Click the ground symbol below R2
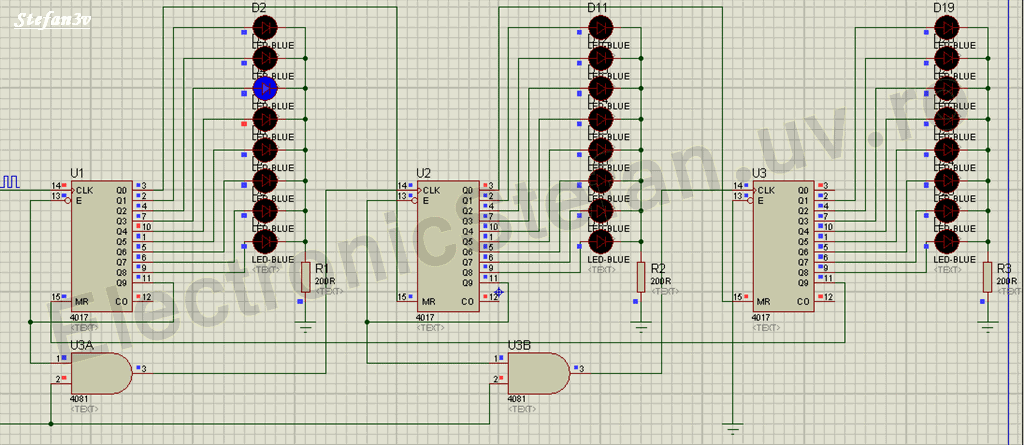The image size is (1024, 445). (641, 324)
